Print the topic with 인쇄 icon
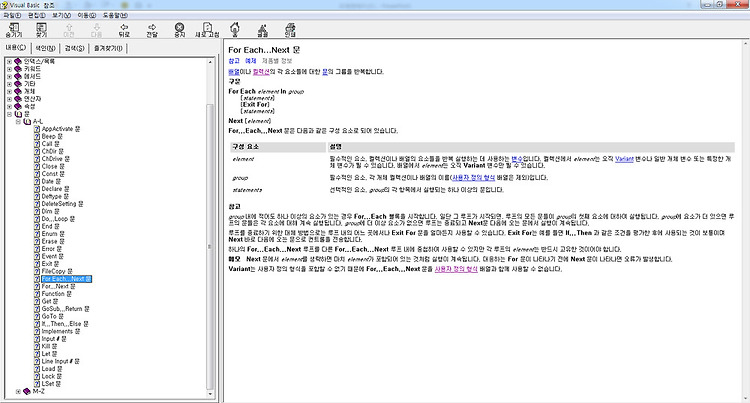The height and width of the screenshot is (403, 750). click(290, 28)
